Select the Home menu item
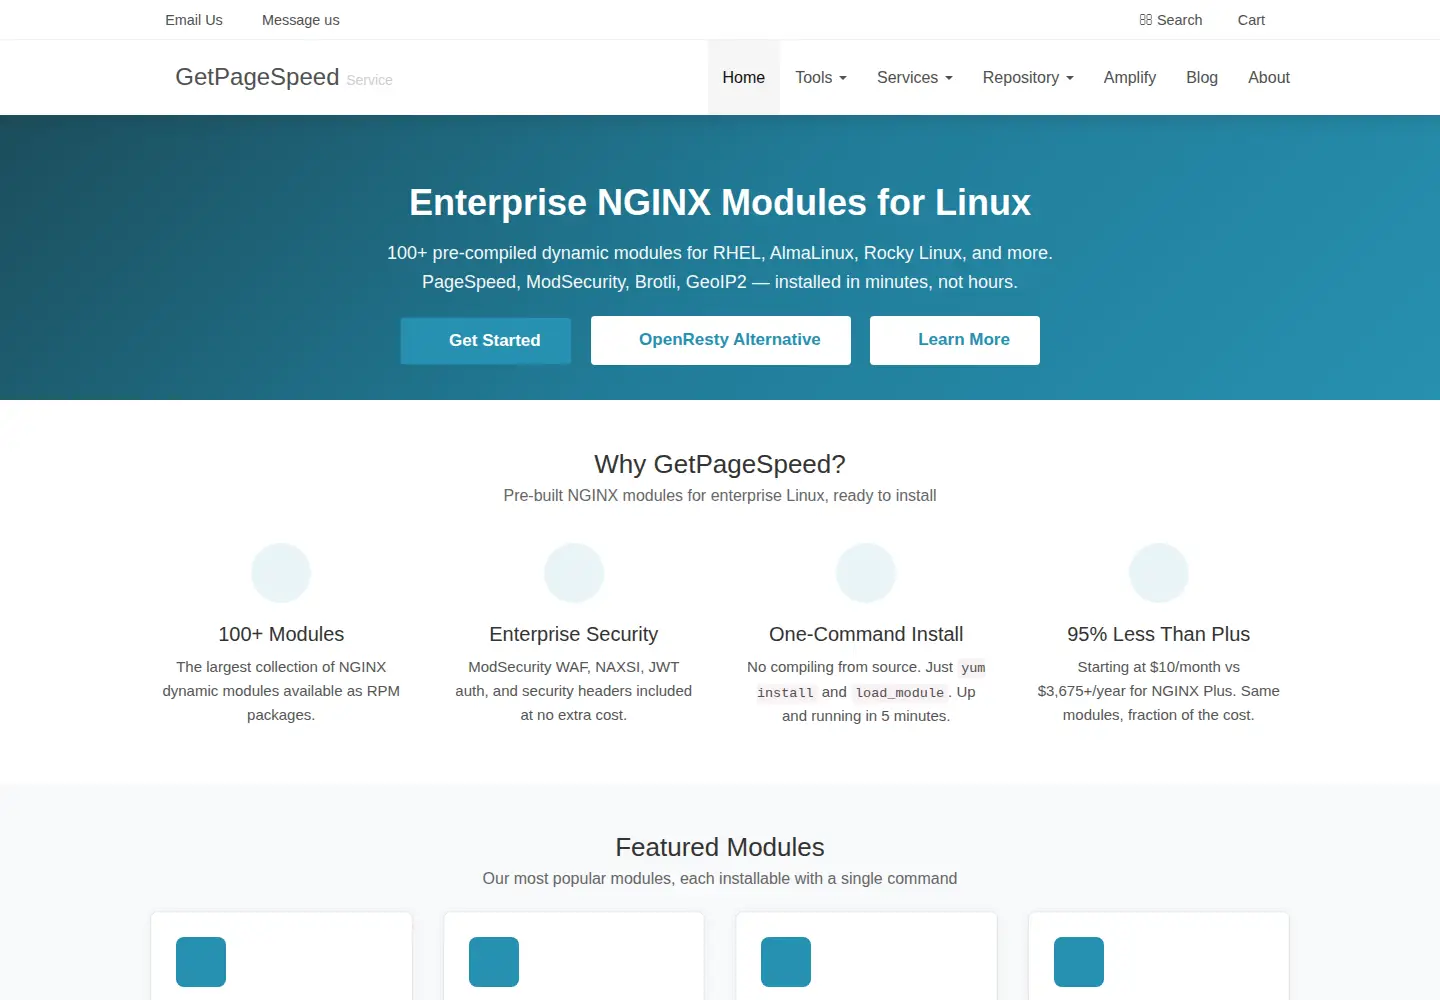1440x1000 pixels. [x=744, y=77]
